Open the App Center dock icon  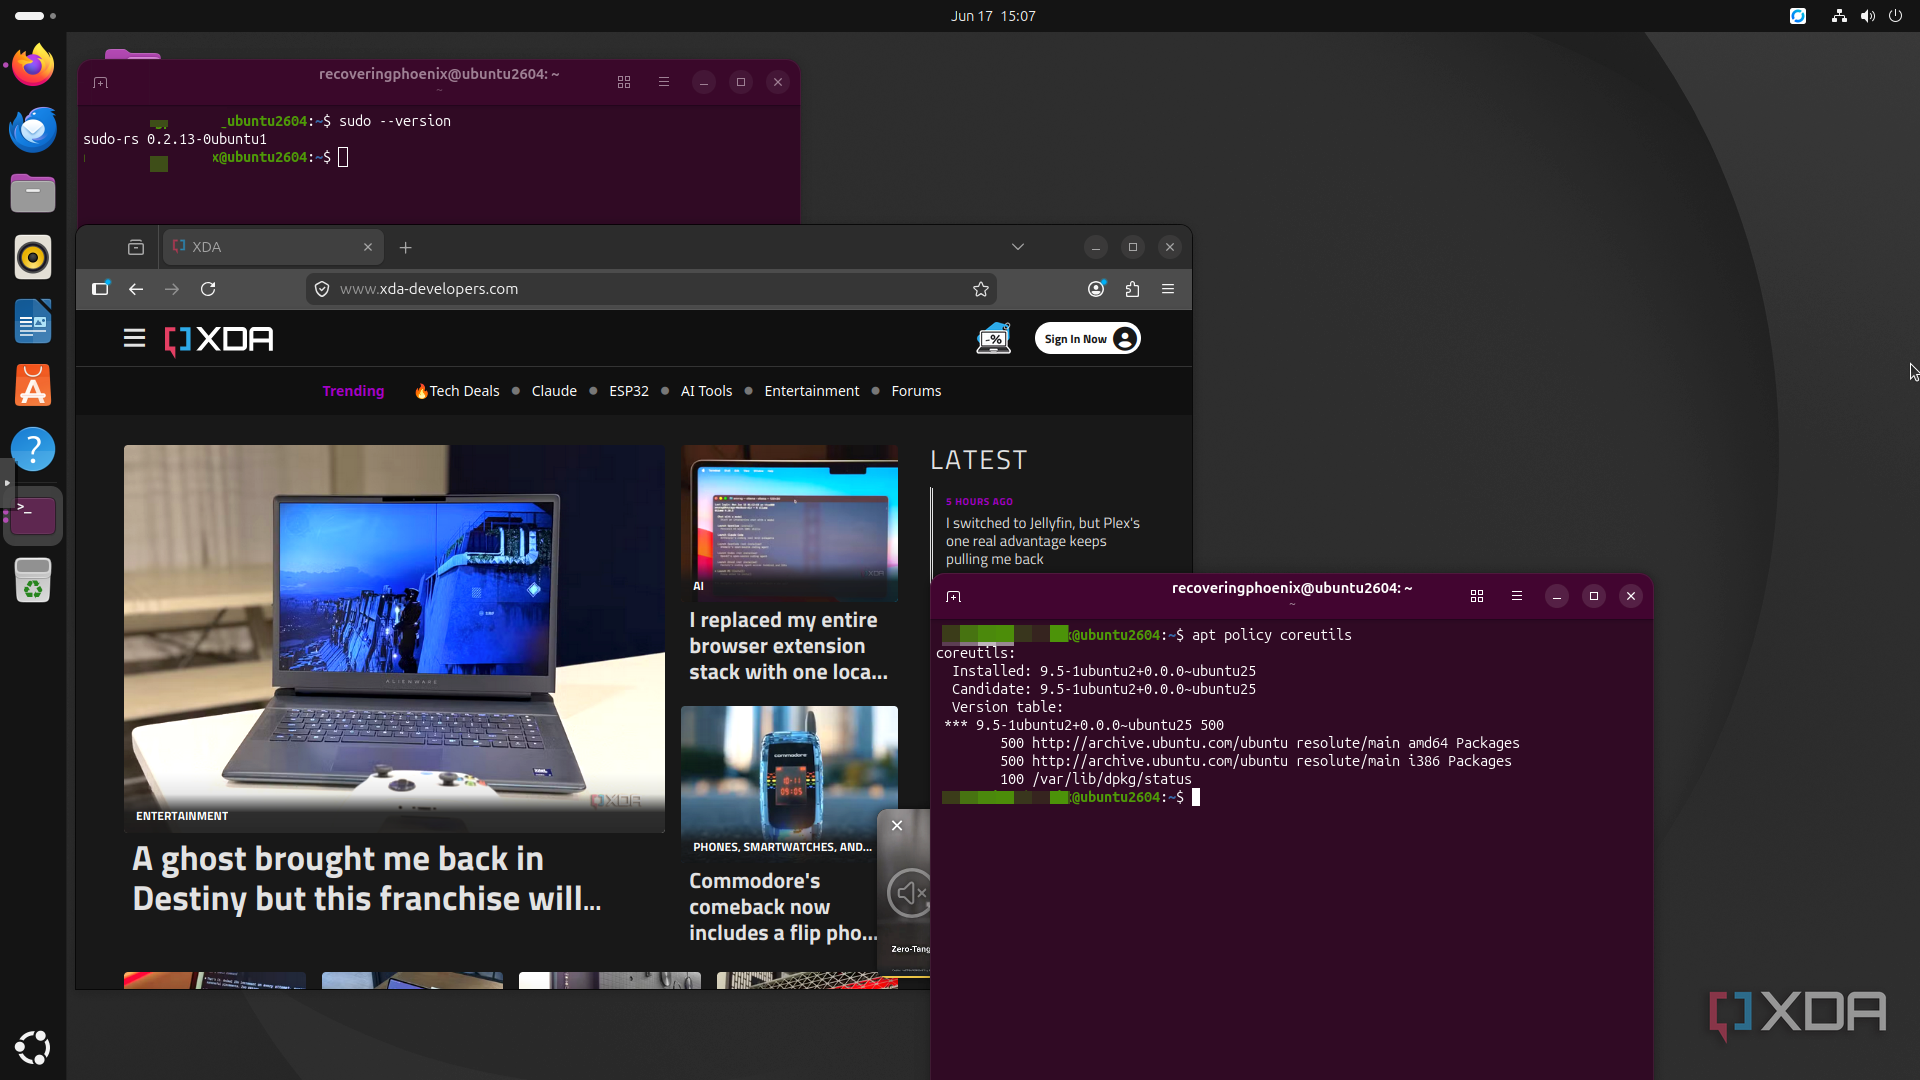[x=33, y=385]
